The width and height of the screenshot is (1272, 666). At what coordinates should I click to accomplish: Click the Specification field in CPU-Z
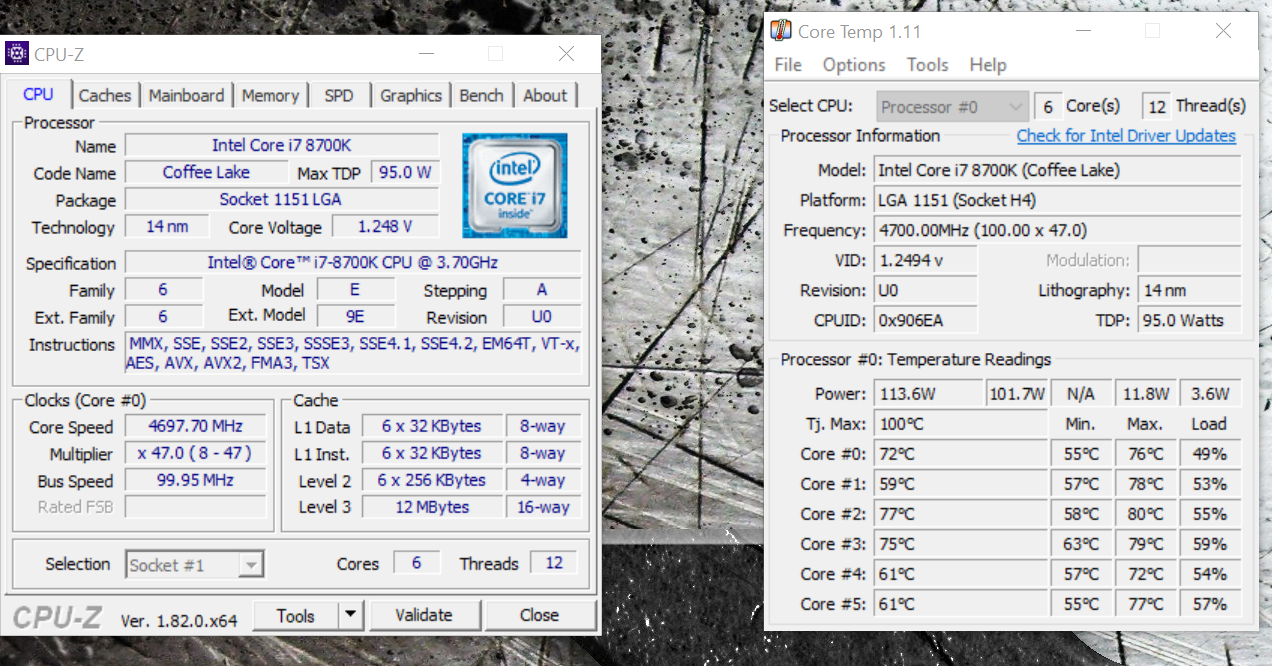coord(353,263)
